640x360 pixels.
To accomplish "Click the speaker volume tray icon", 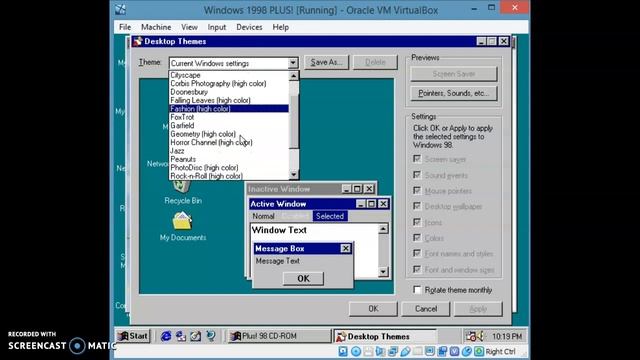I will pyautogui.click(x=480, y=336).
